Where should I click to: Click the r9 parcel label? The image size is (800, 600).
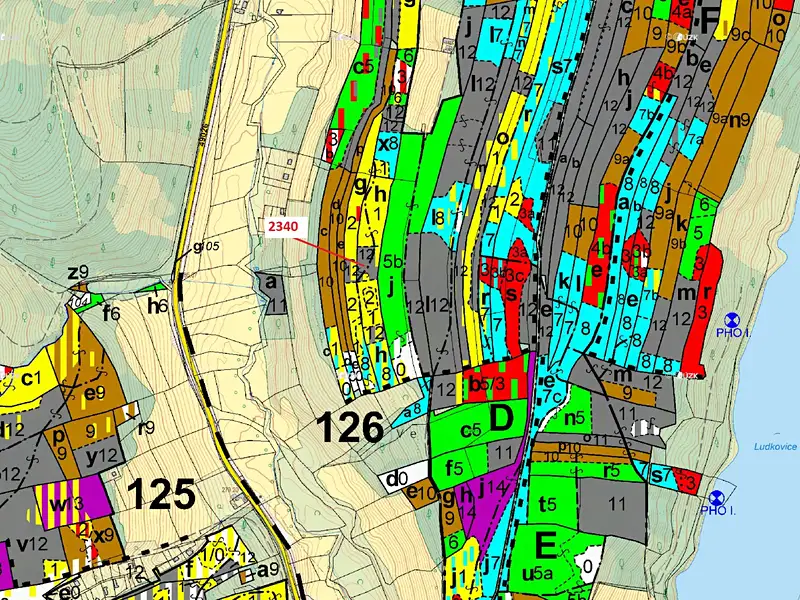(x=146, y=428)
